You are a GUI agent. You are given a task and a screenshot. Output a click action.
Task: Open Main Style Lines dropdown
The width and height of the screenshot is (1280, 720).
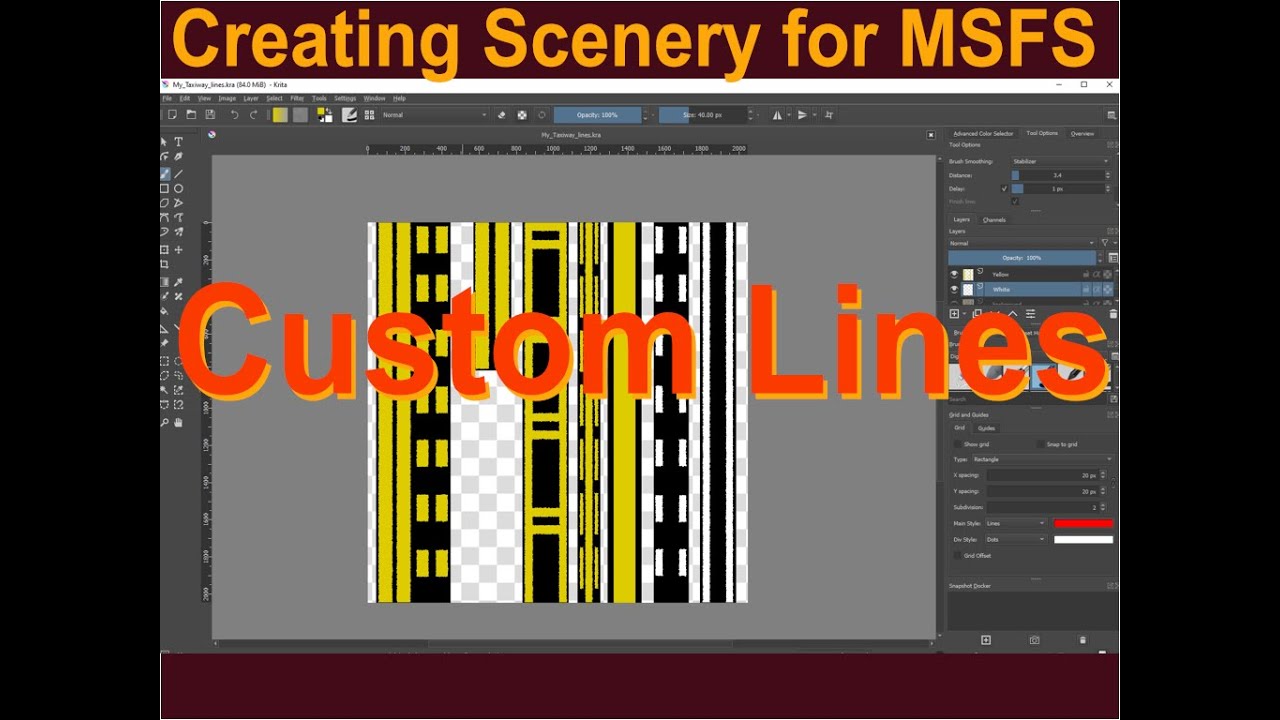point(1015,523)
